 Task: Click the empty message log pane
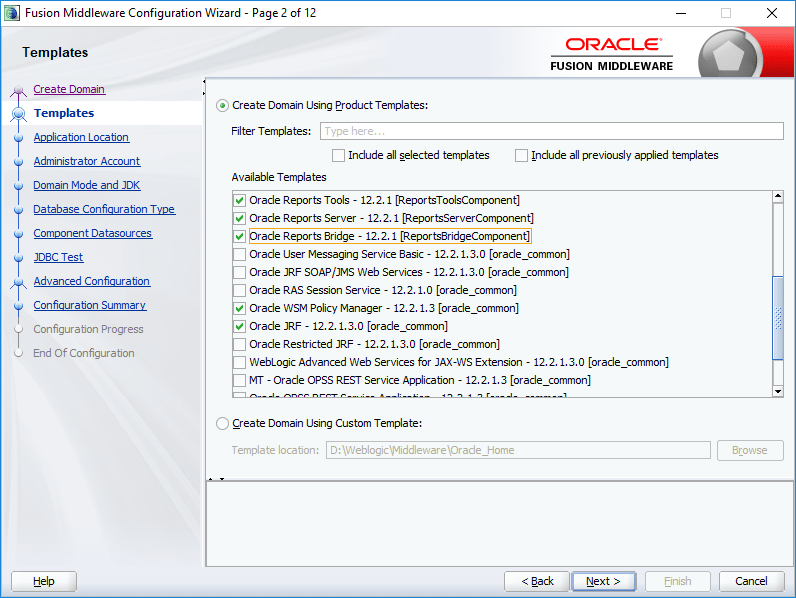coord(500,524)
